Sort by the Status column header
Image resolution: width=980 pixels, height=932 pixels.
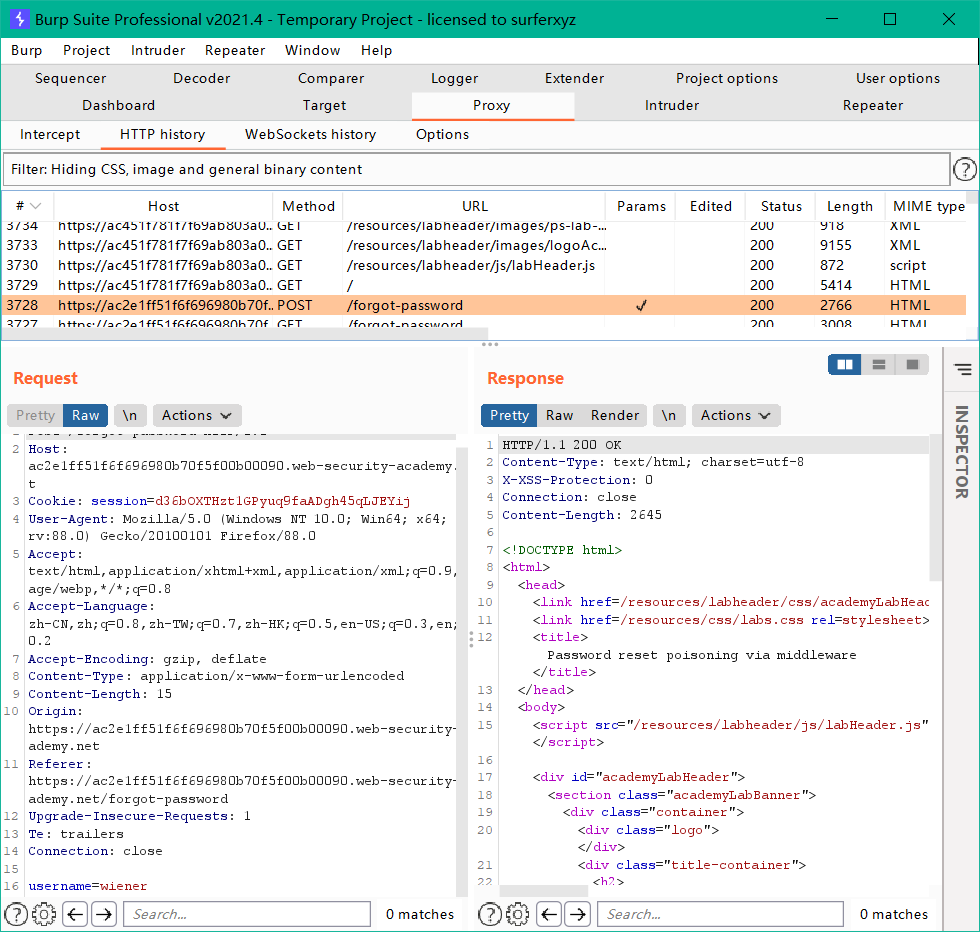coord(781,206)
